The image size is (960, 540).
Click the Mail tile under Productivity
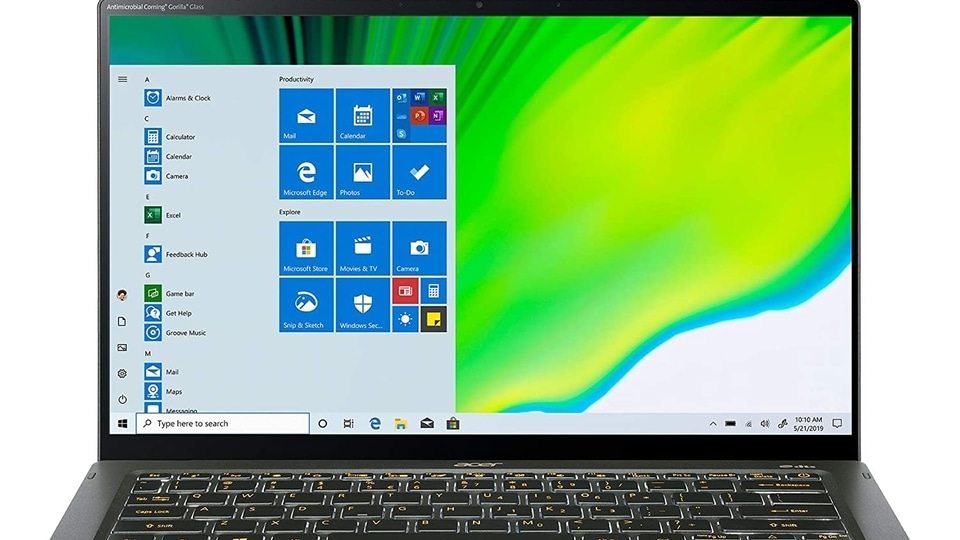[x=306, y=116]
